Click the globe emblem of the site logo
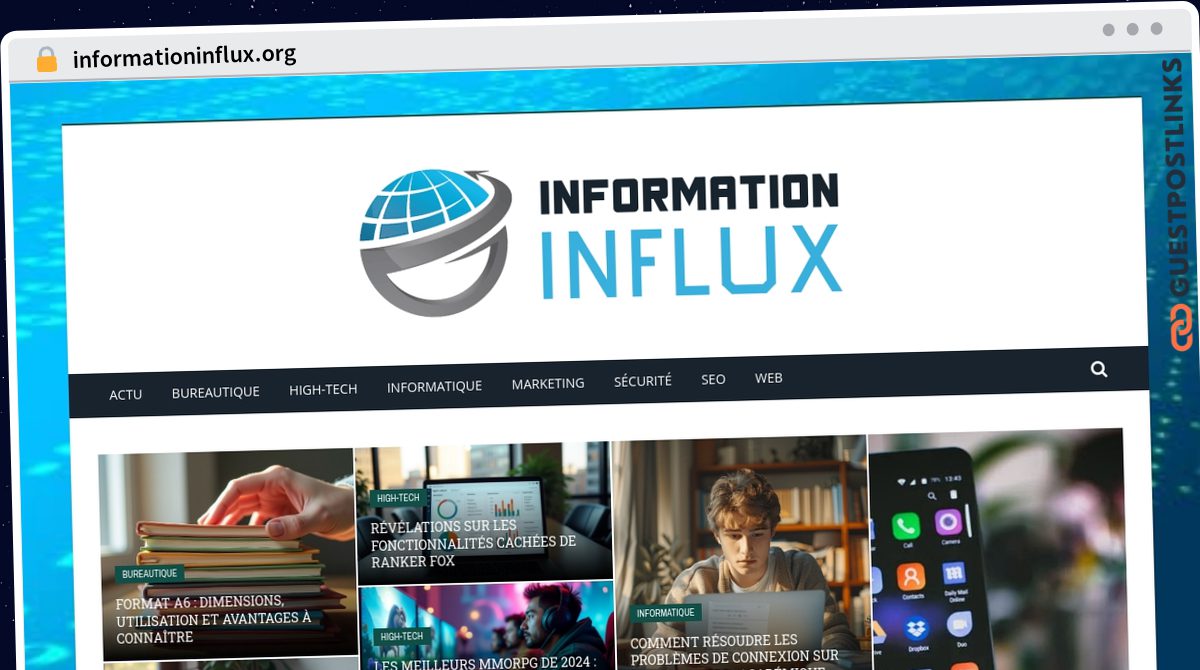The width and height of the screenshot is (1200, 670). 435,242
